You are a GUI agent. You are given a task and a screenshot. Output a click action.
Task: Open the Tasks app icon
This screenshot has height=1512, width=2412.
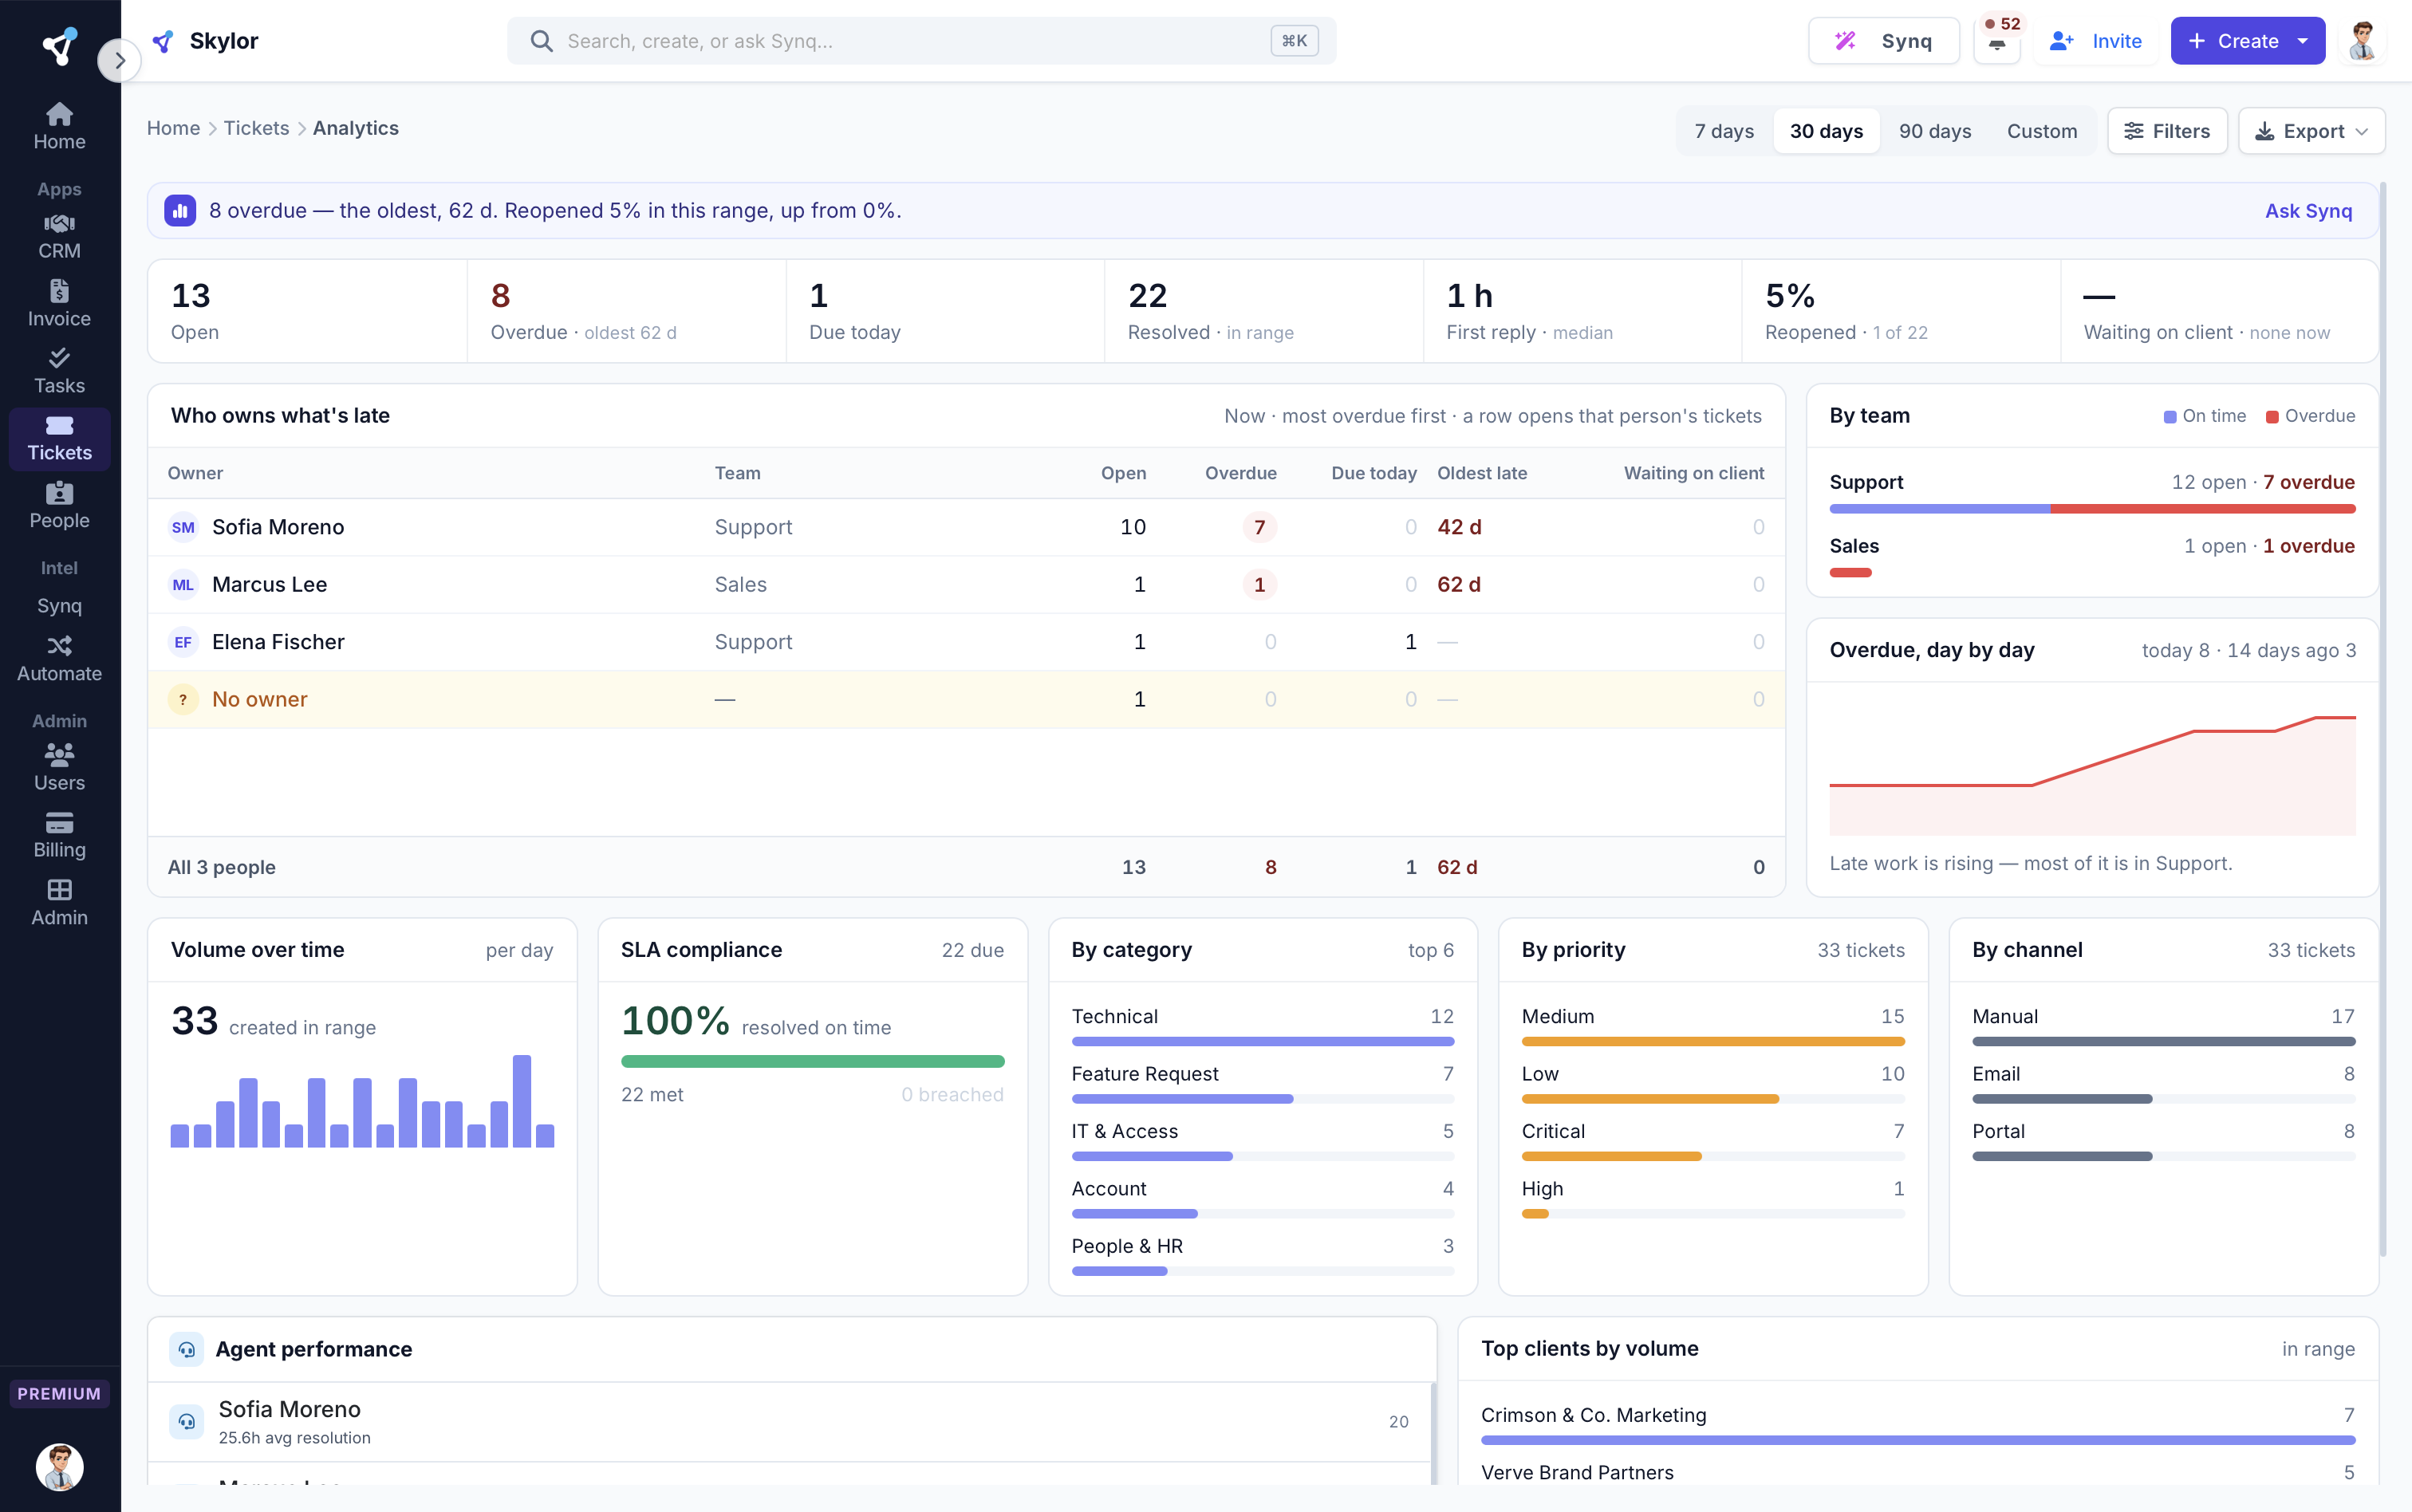point(59,371)
